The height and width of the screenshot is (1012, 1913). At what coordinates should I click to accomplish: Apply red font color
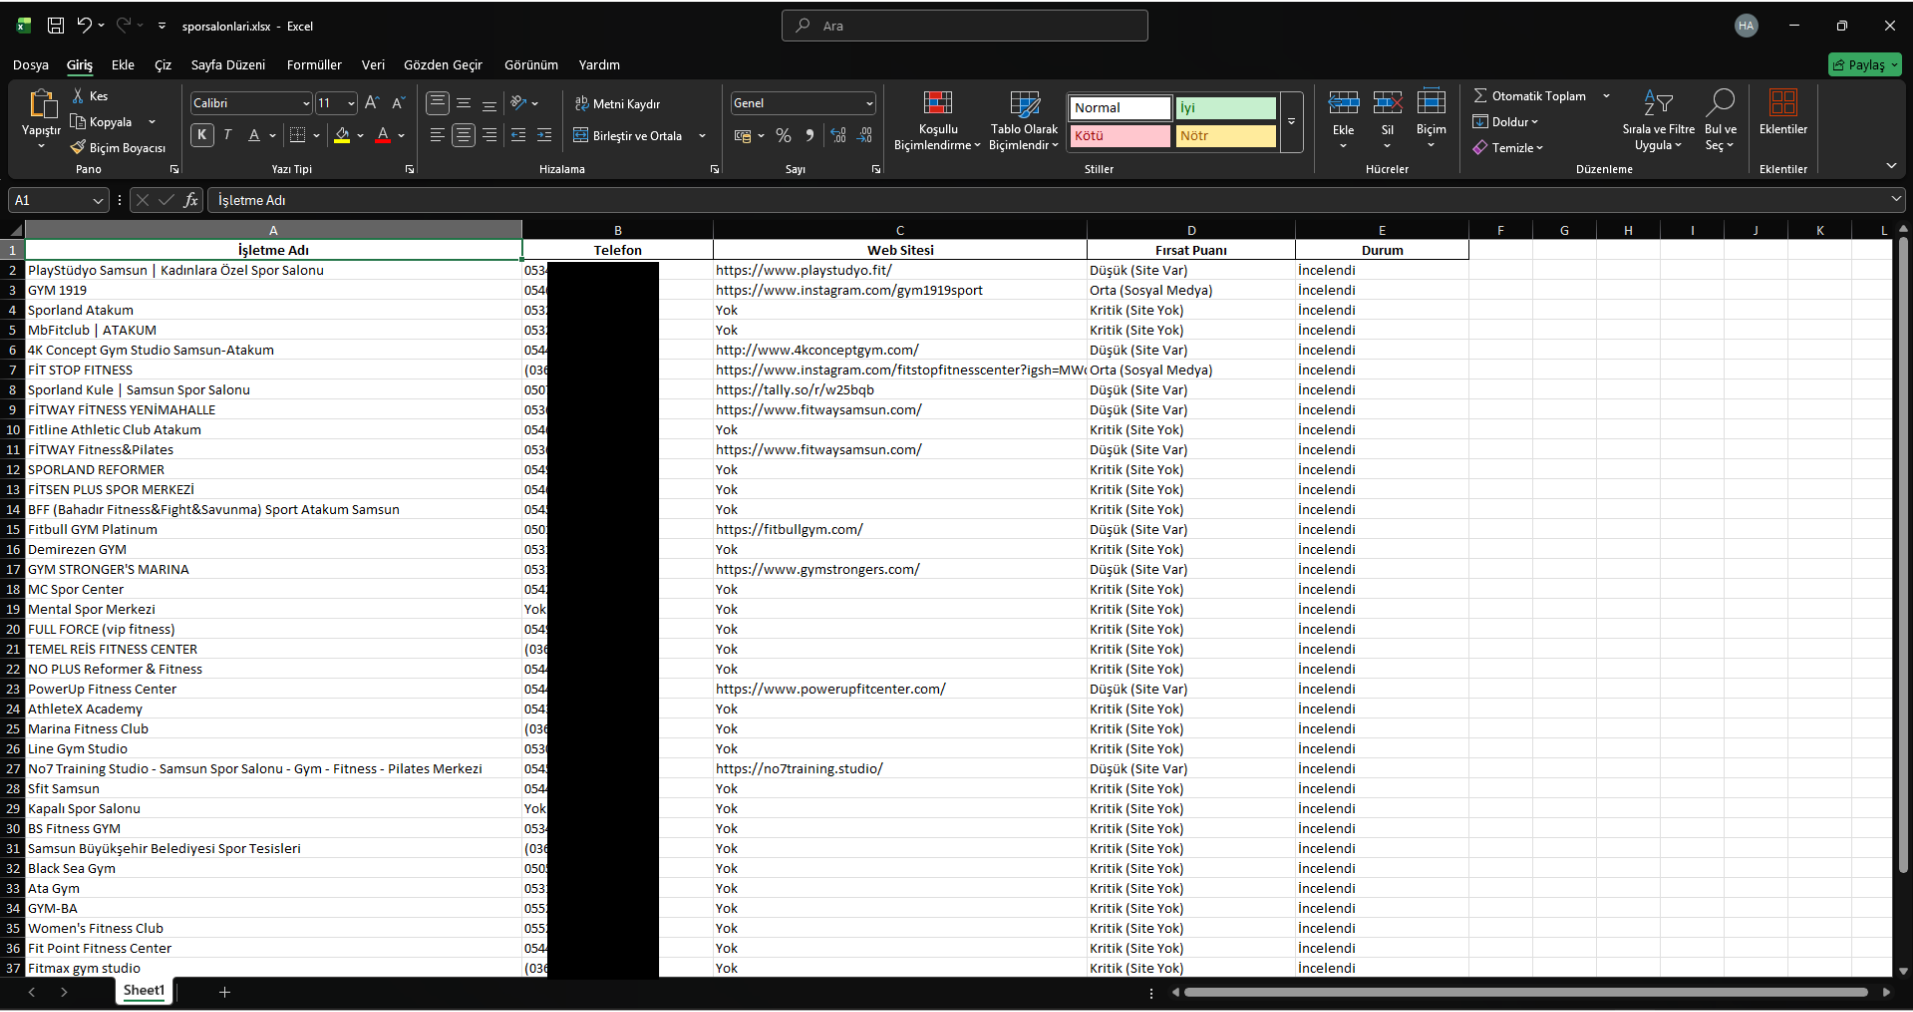pos(383,135)
